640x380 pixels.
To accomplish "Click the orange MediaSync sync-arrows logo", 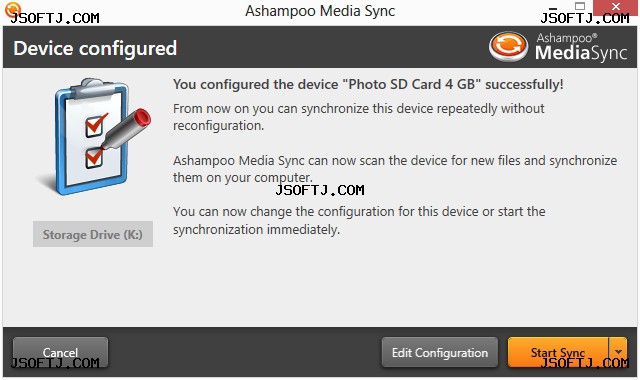I will tap(509, 47).
